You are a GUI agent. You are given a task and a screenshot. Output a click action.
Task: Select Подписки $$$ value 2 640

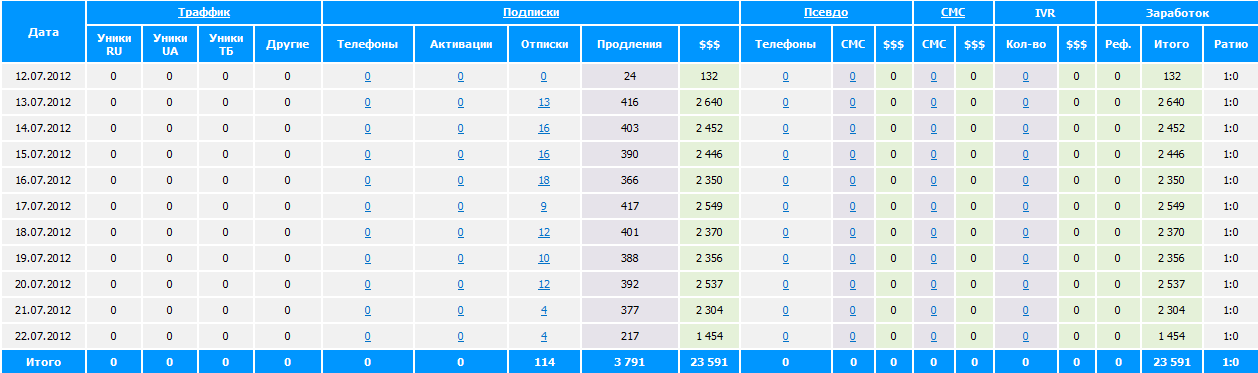tap(708, 102)
